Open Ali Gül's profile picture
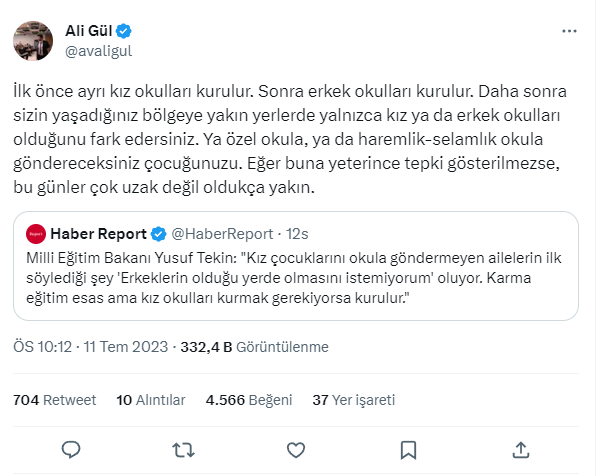 pyautogui.click(x=33, y=40)
